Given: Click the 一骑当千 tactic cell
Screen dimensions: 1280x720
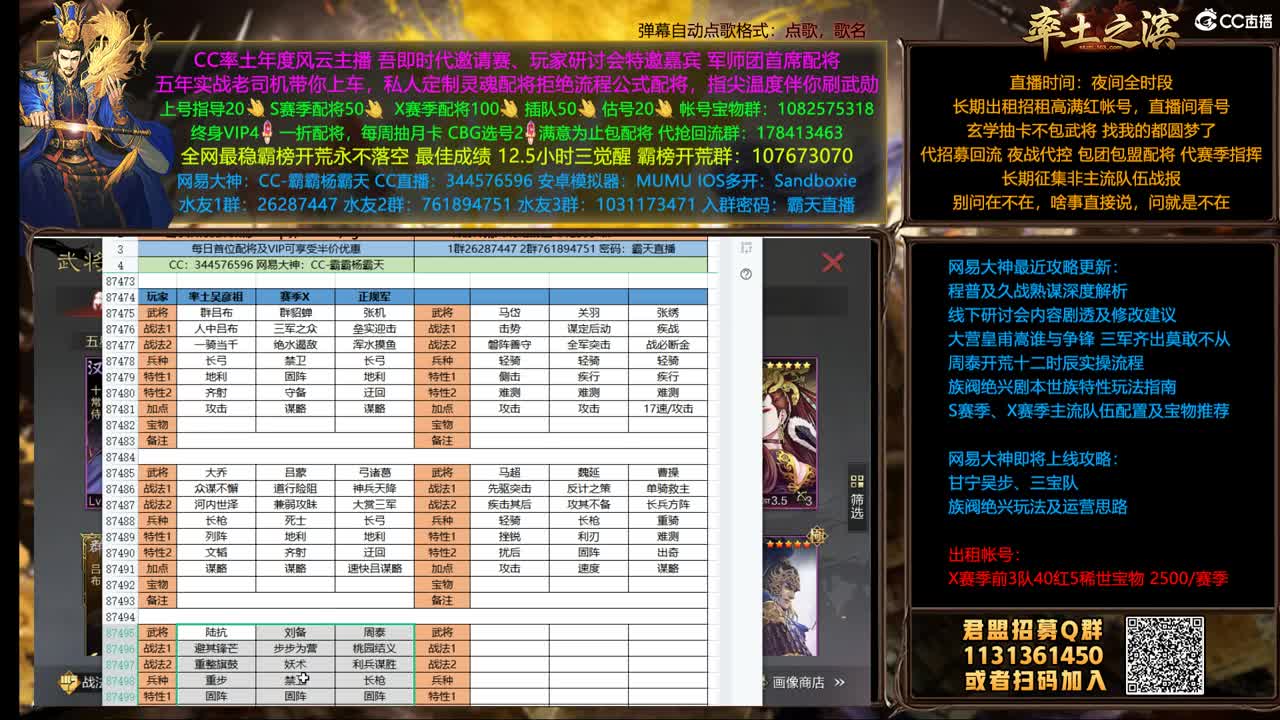Looking at the screenshot, I should [216, 345].
